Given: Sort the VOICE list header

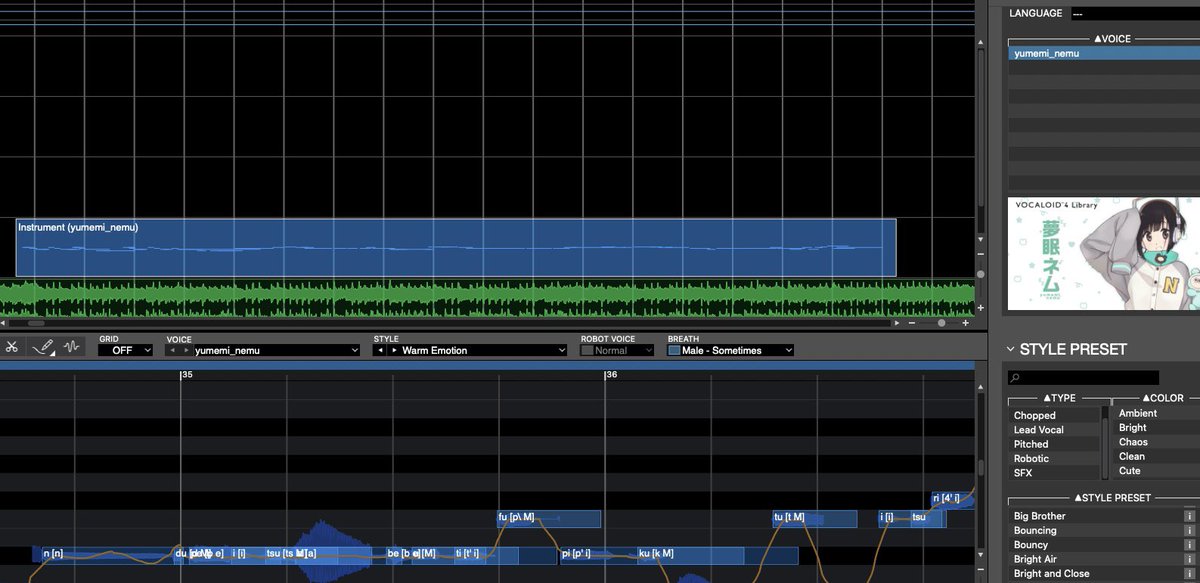Looking at the screenshot, I should (x=1112, y=39).
